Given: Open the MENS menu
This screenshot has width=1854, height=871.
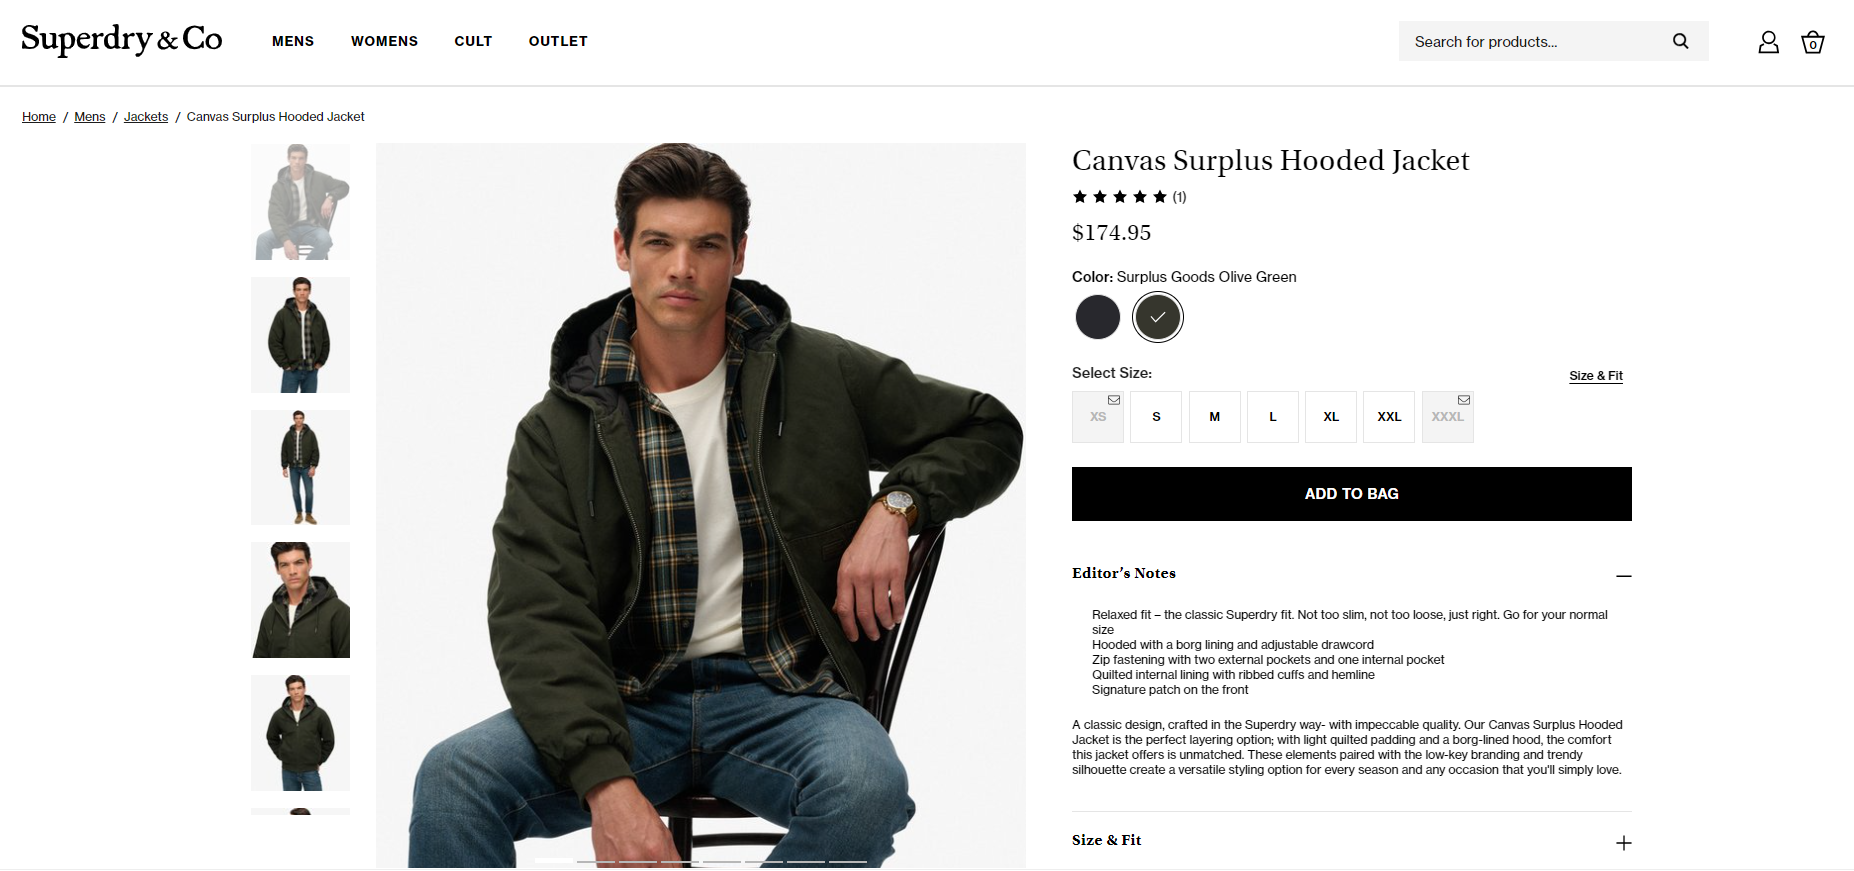Looking at the screenshot, I should pyautogui.click(x=293, y=41).
